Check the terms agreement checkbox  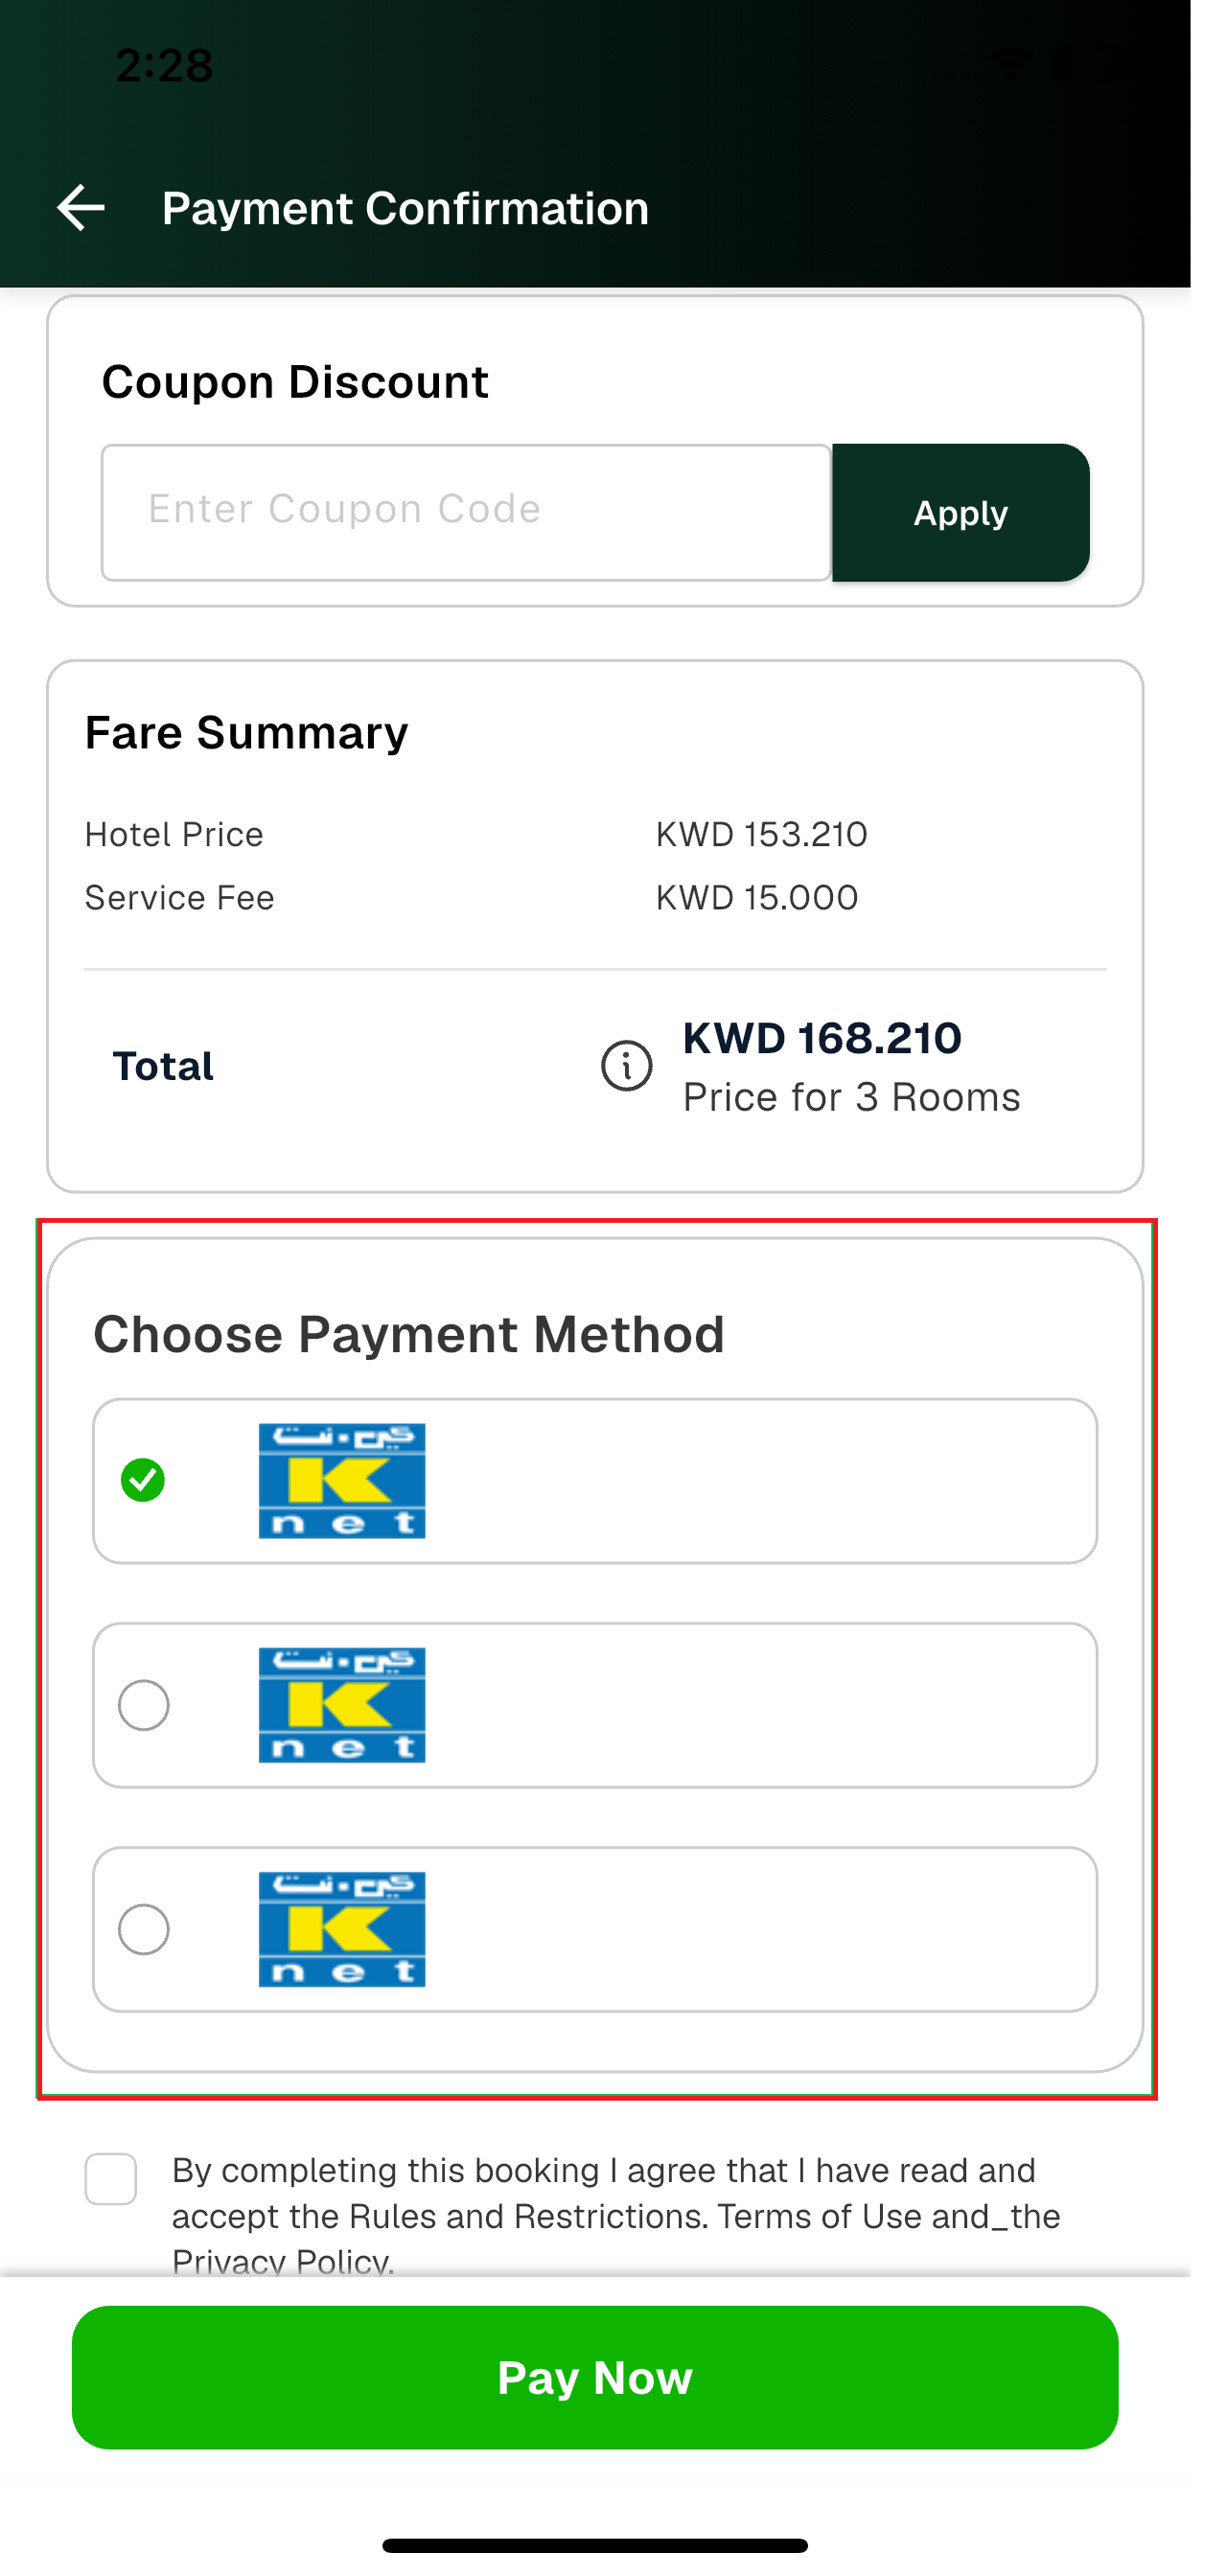coord(111,2179)
